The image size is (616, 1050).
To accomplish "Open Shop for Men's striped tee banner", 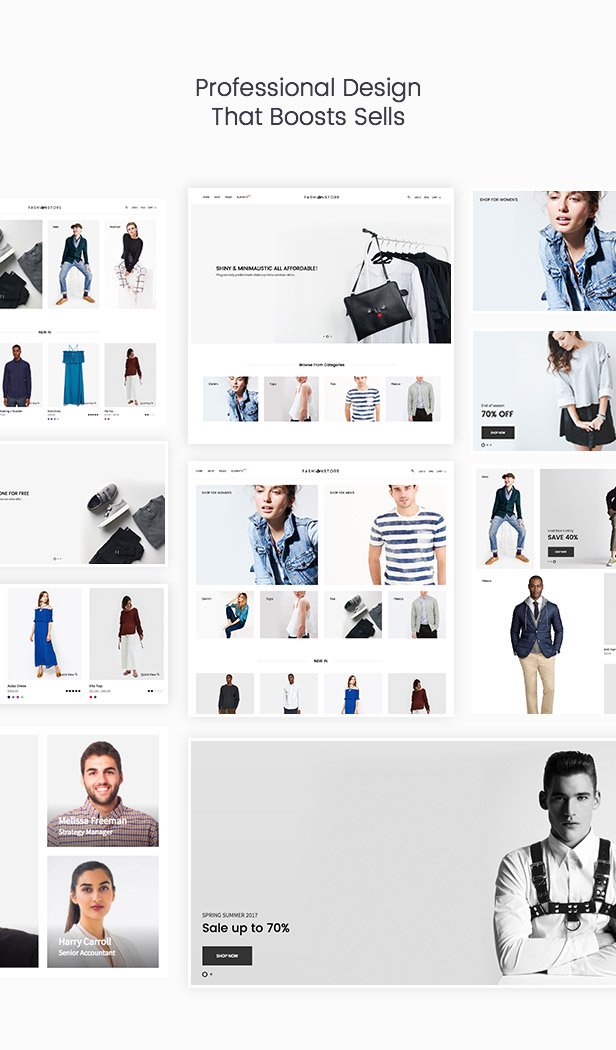I will click(x=385, y=535).
